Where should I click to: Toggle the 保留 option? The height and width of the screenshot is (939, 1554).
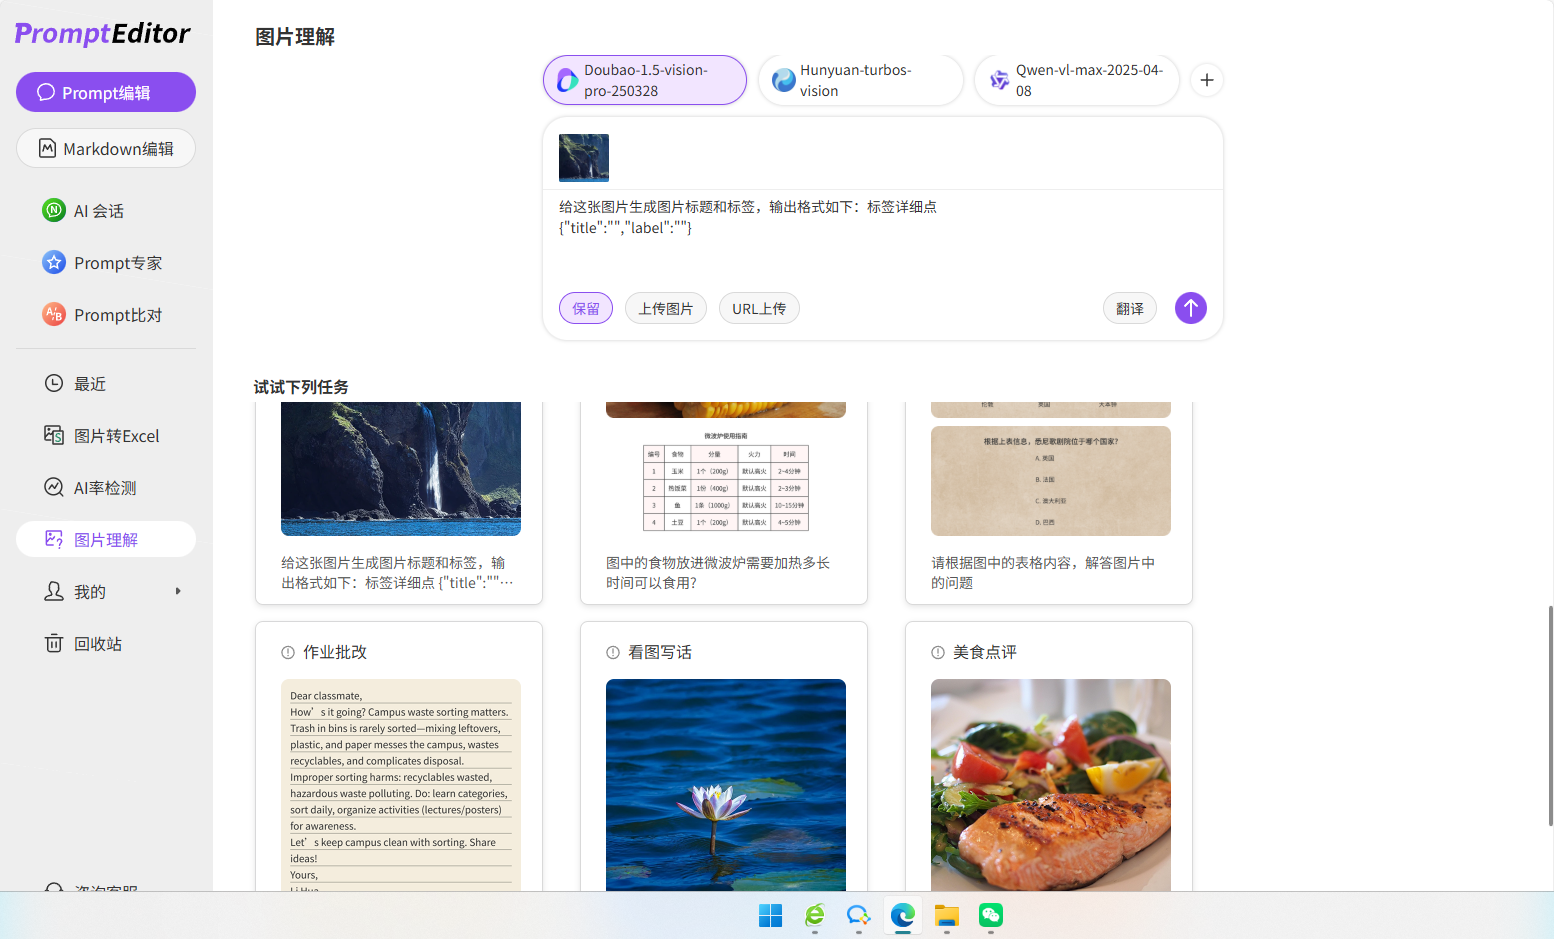586,309
